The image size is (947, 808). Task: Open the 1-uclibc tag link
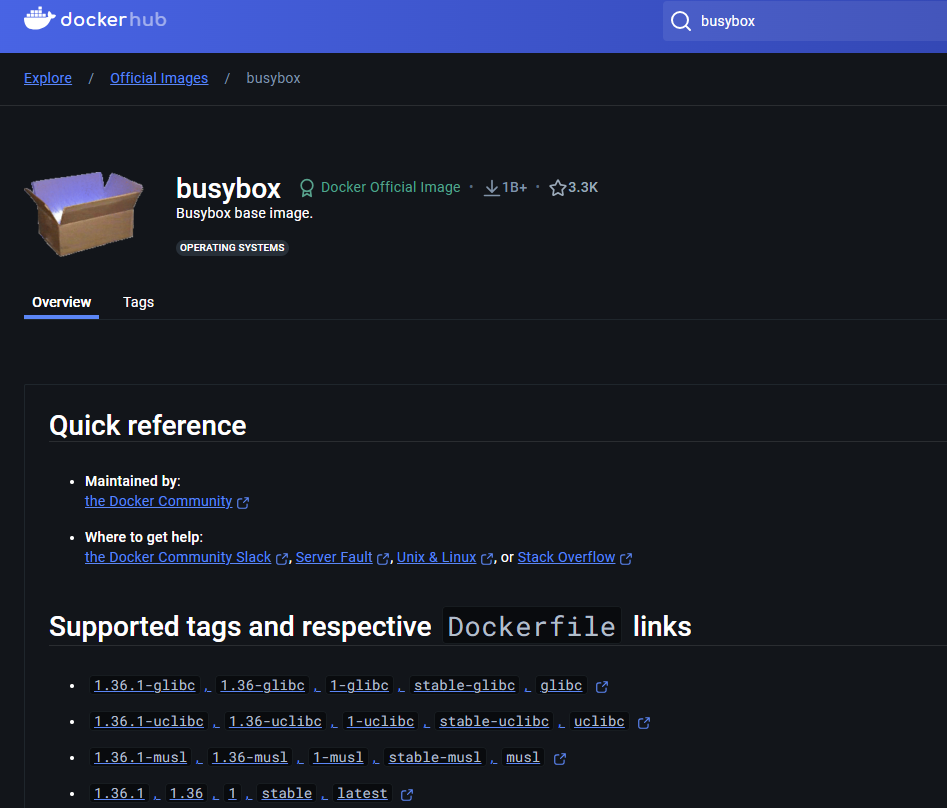click(x=380, y=722)
